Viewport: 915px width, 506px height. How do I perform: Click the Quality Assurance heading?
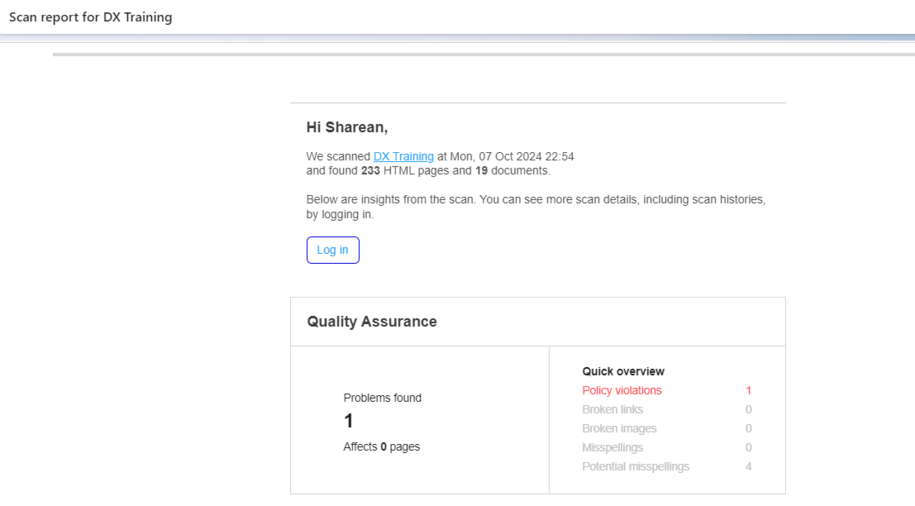tap(372, 322)
